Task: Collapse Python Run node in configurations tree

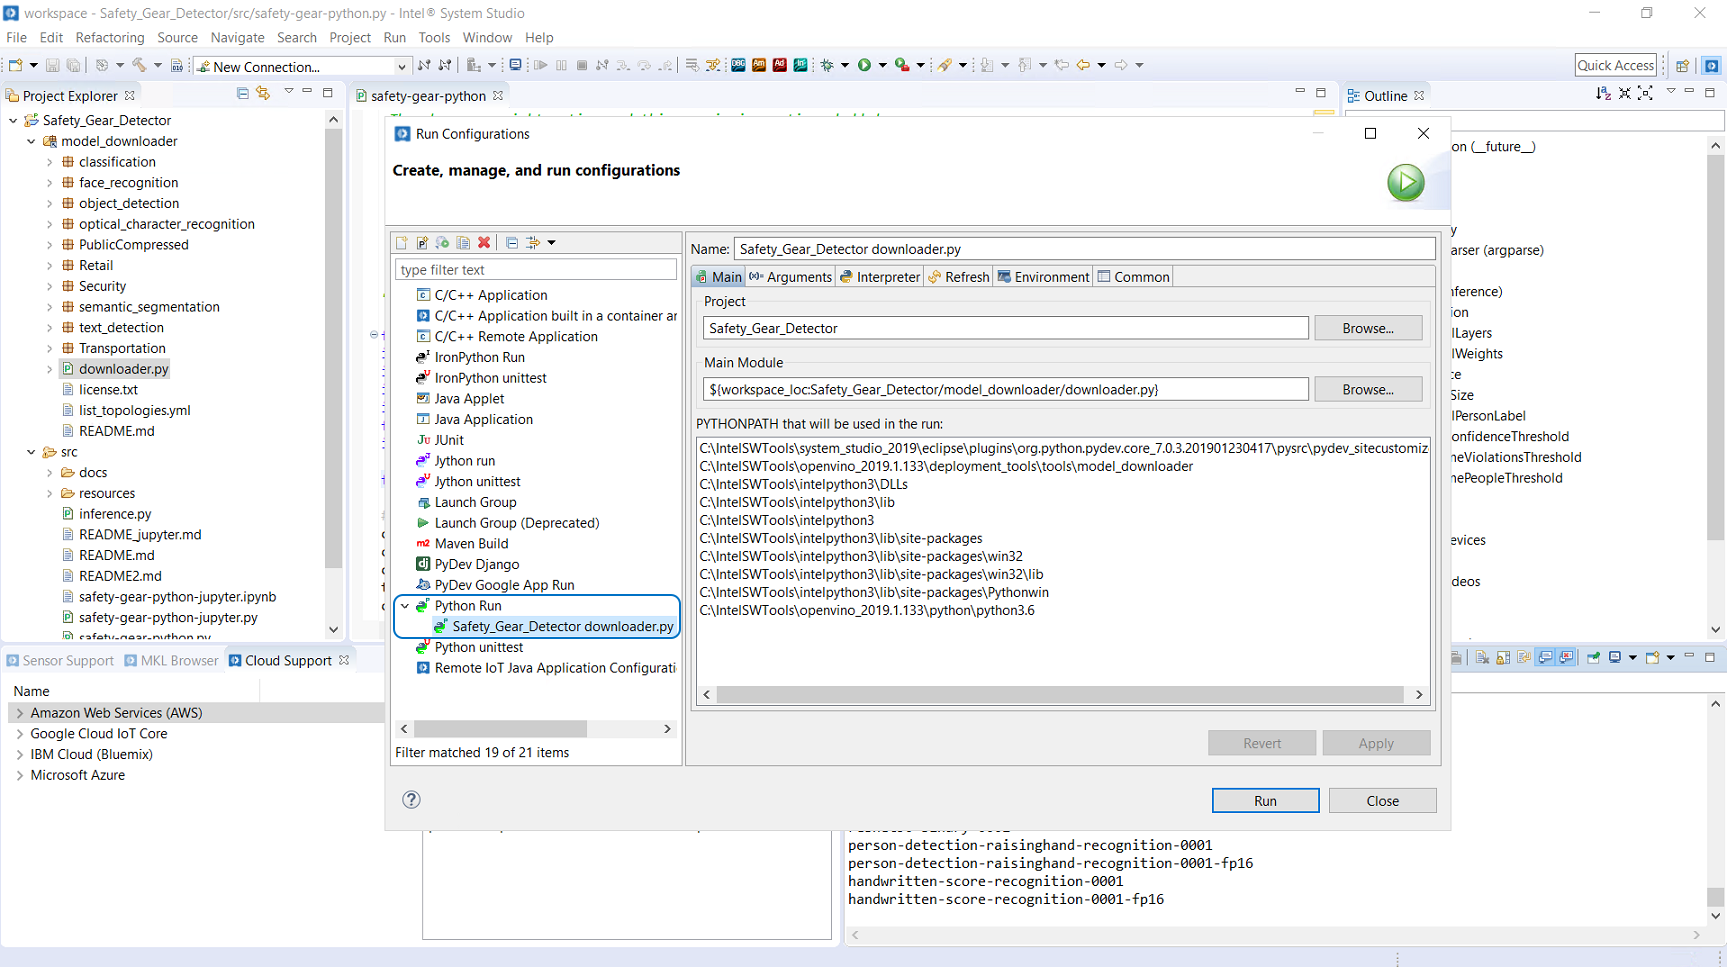Action: tap(405, 606)
